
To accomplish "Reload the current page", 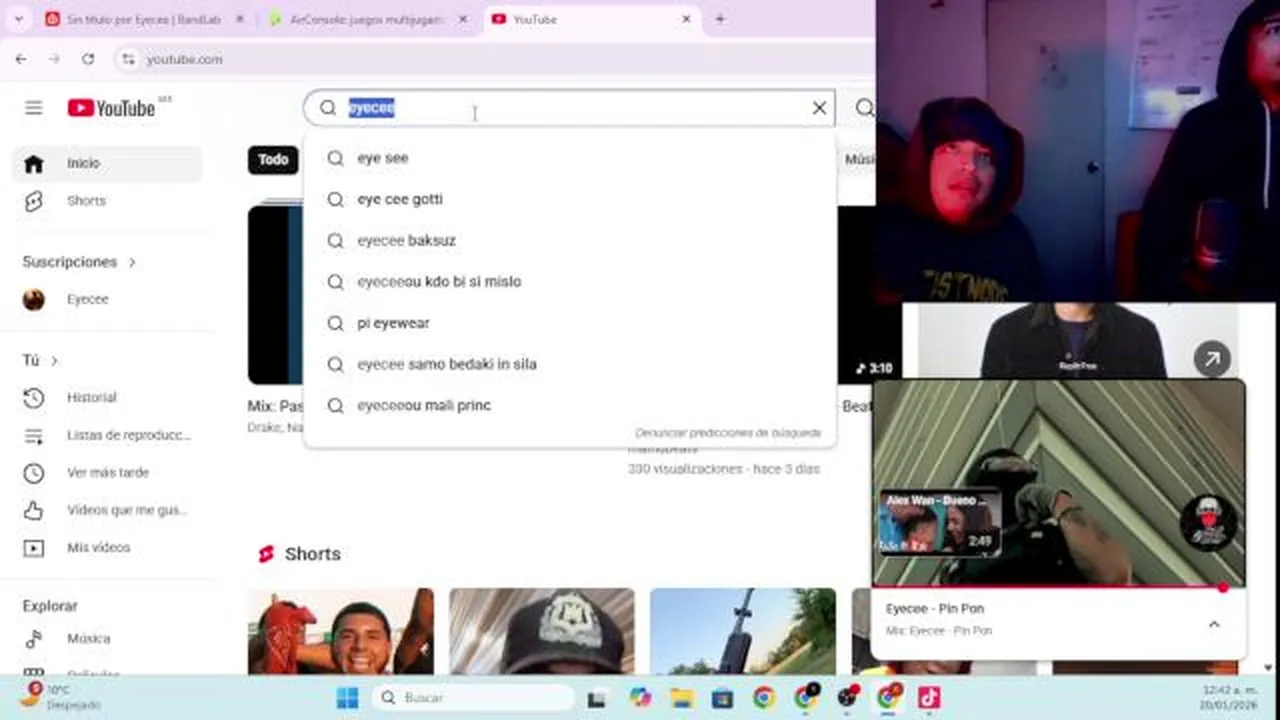I will [x=88, y=59].
